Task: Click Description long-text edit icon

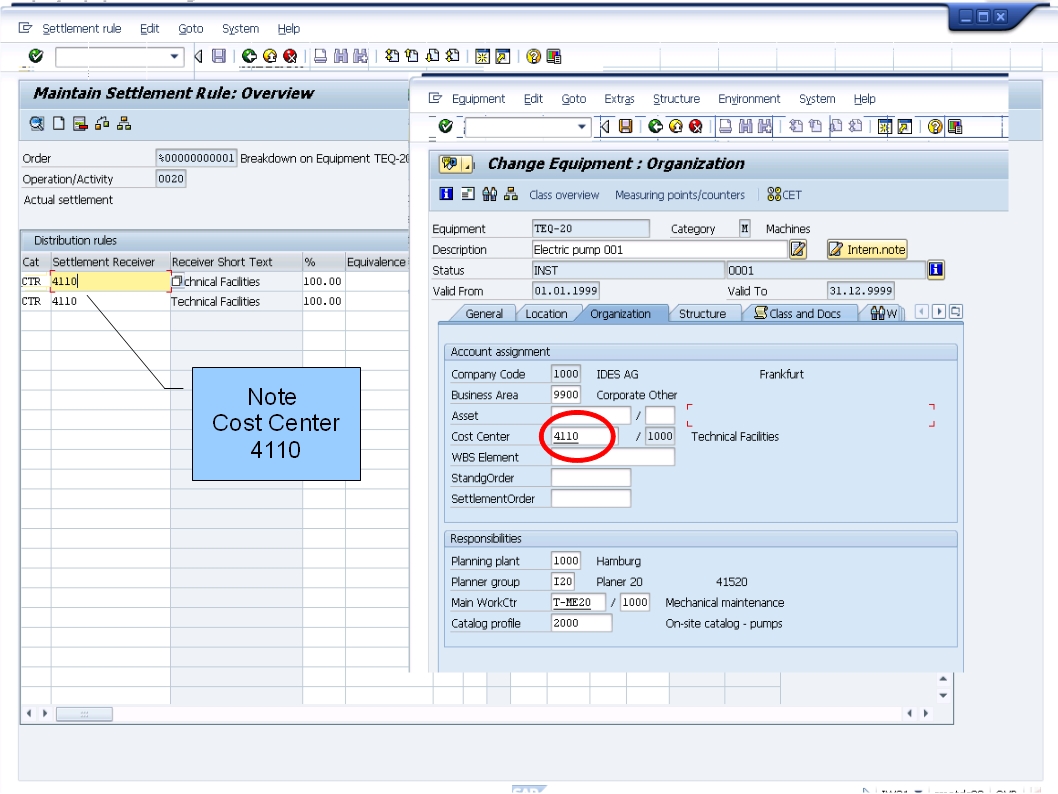Action: (798, 250)
